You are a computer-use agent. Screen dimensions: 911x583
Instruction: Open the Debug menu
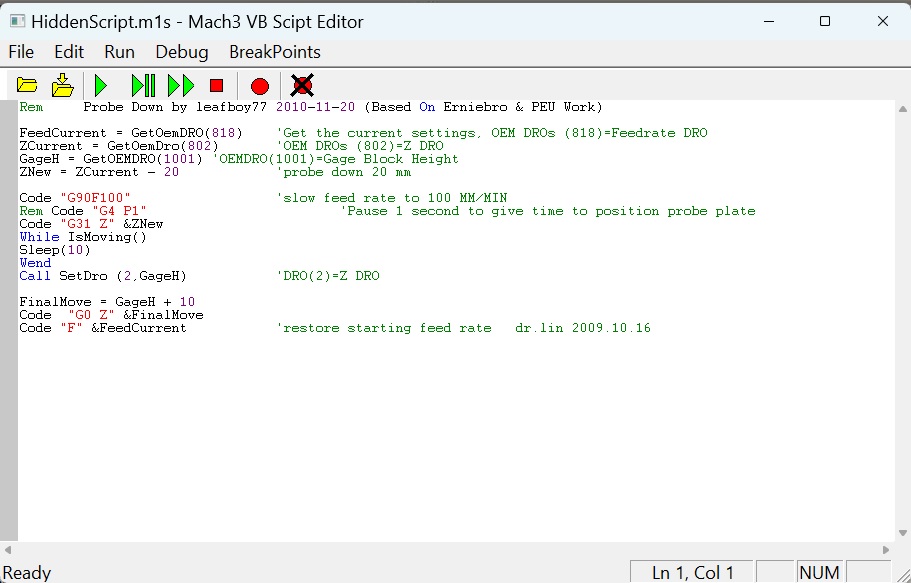click(182, 52)
